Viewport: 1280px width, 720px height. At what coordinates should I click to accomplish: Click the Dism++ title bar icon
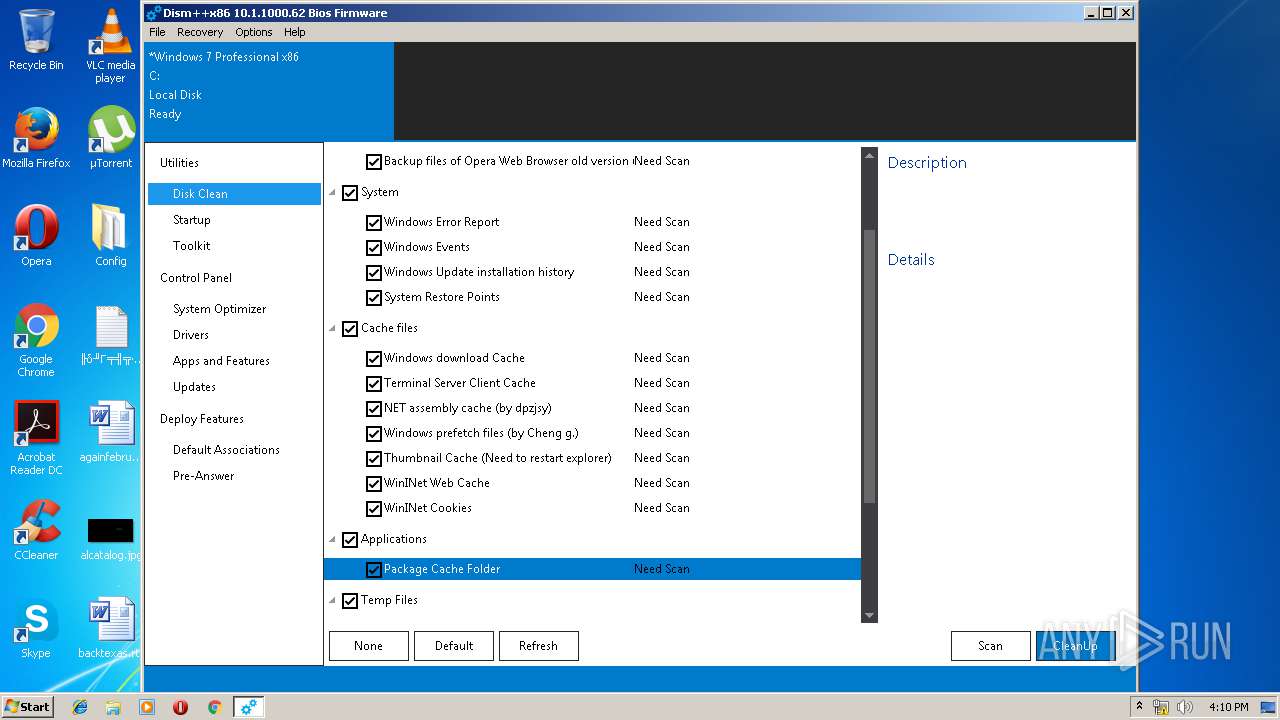(x=153, y=13)
